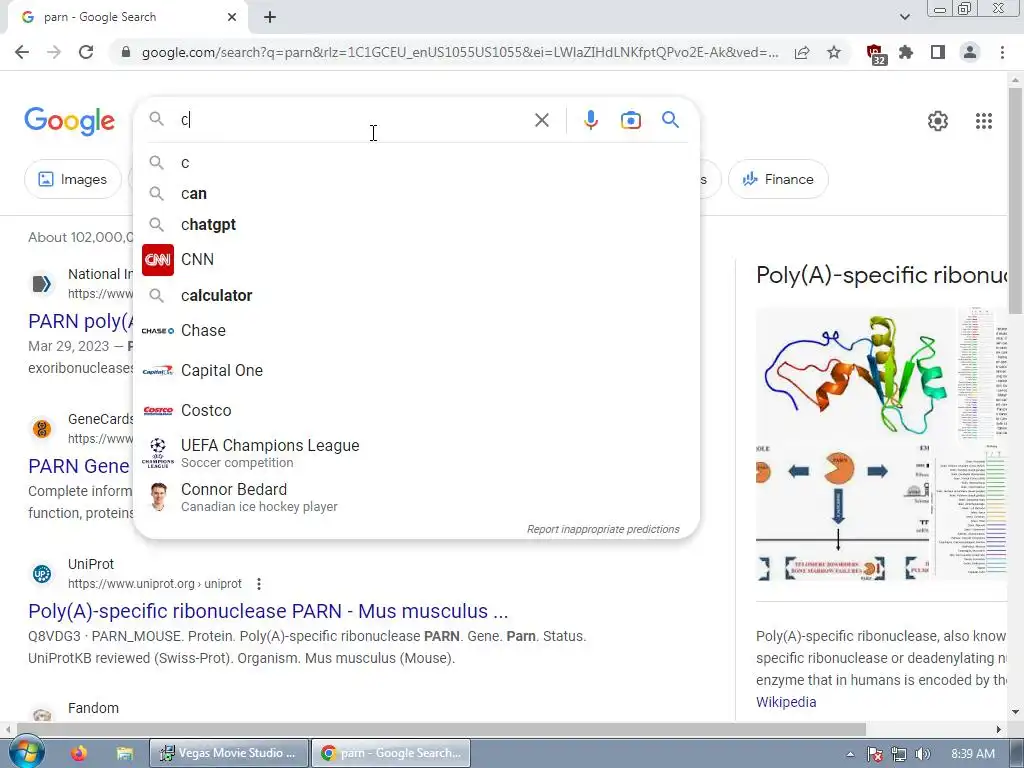Click the address bar URL
This screenshot has width=1024, height=768.
tap(460, 52)
